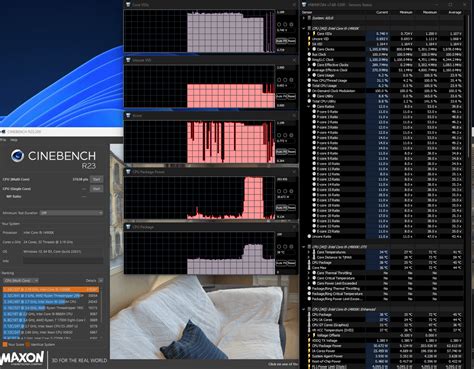Select the Intel Xeon W-3265M ranking row
The image size is (474, 369).
point(51,301)
